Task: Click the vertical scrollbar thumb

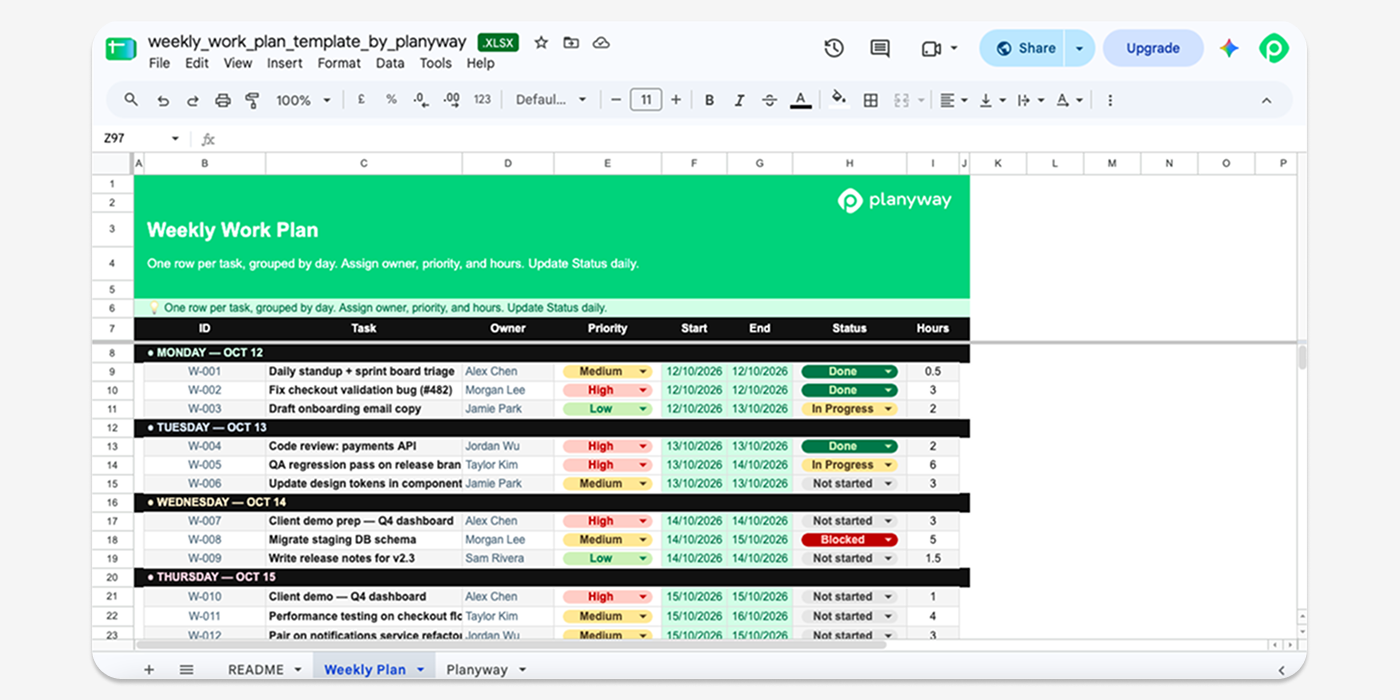Action: 1302,357
